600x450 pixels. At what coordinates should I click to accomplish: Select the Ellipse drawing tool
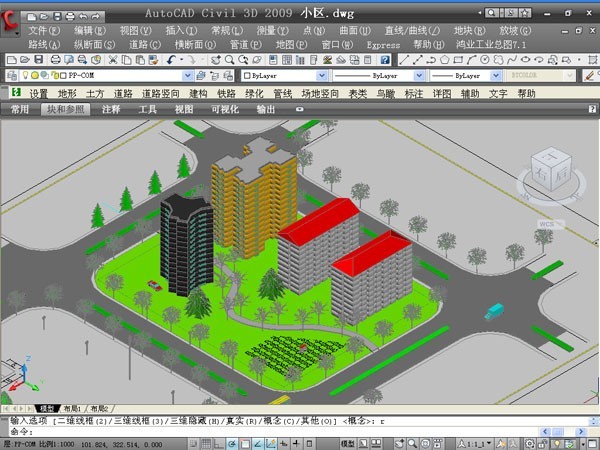point(525,60)
